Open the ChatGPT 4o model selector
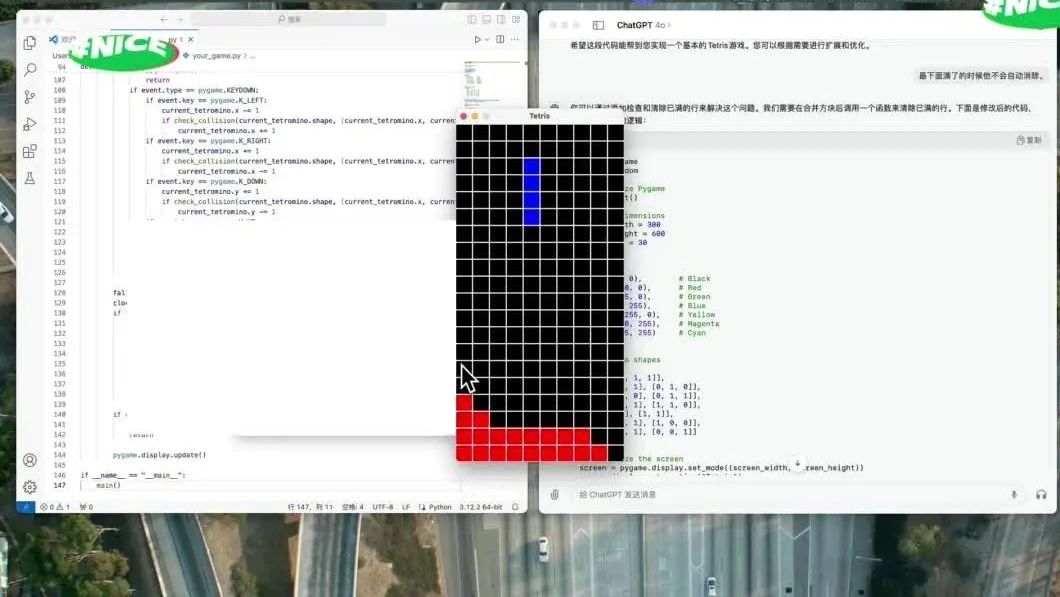1060x597 pixels. coord(644,25)
